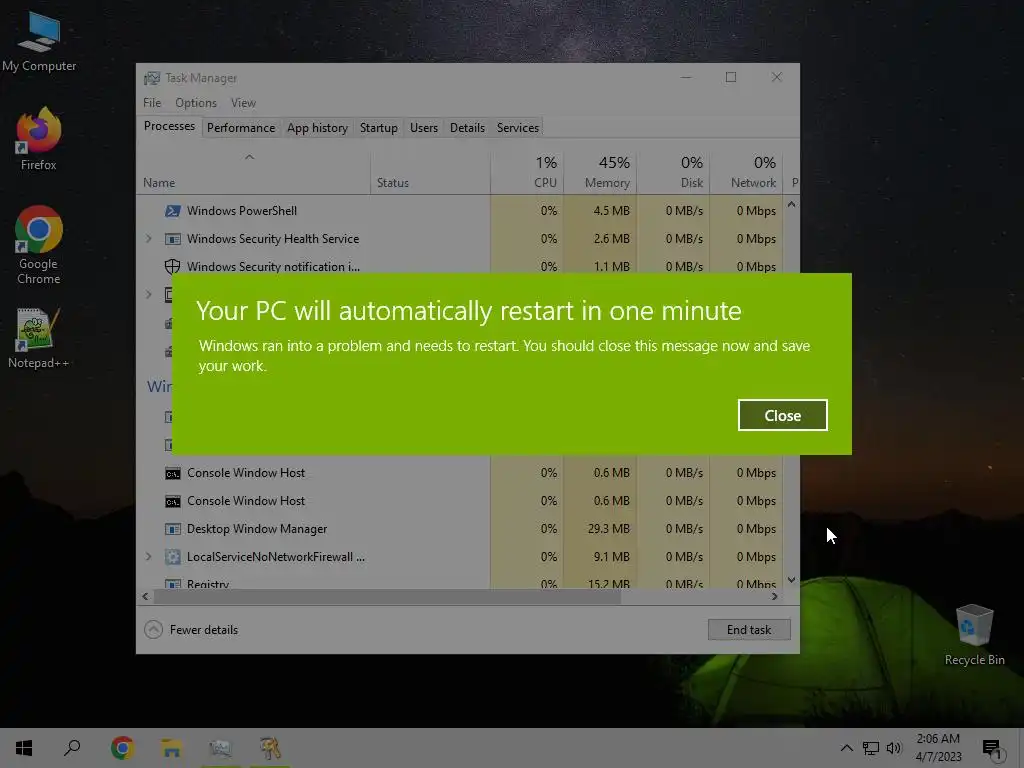Open Chrome from the taskbar
1024x768 pixels.
point(122,748)
